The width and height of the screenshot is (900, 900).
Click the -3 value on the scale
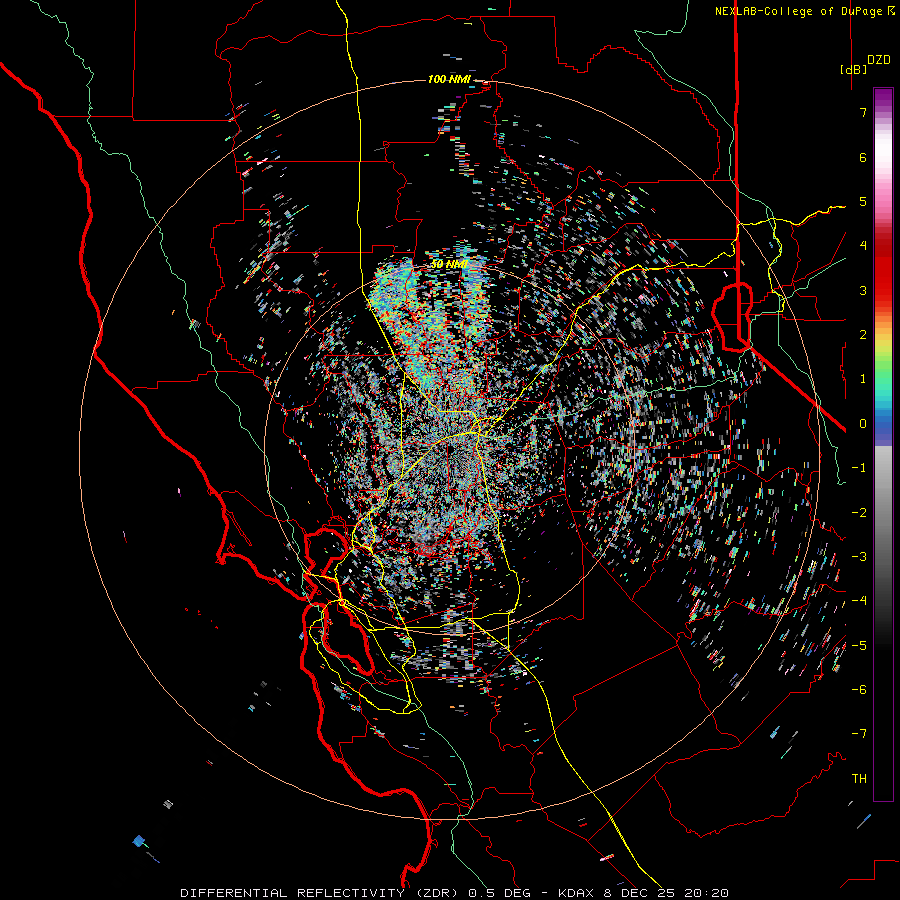(859, 557)
